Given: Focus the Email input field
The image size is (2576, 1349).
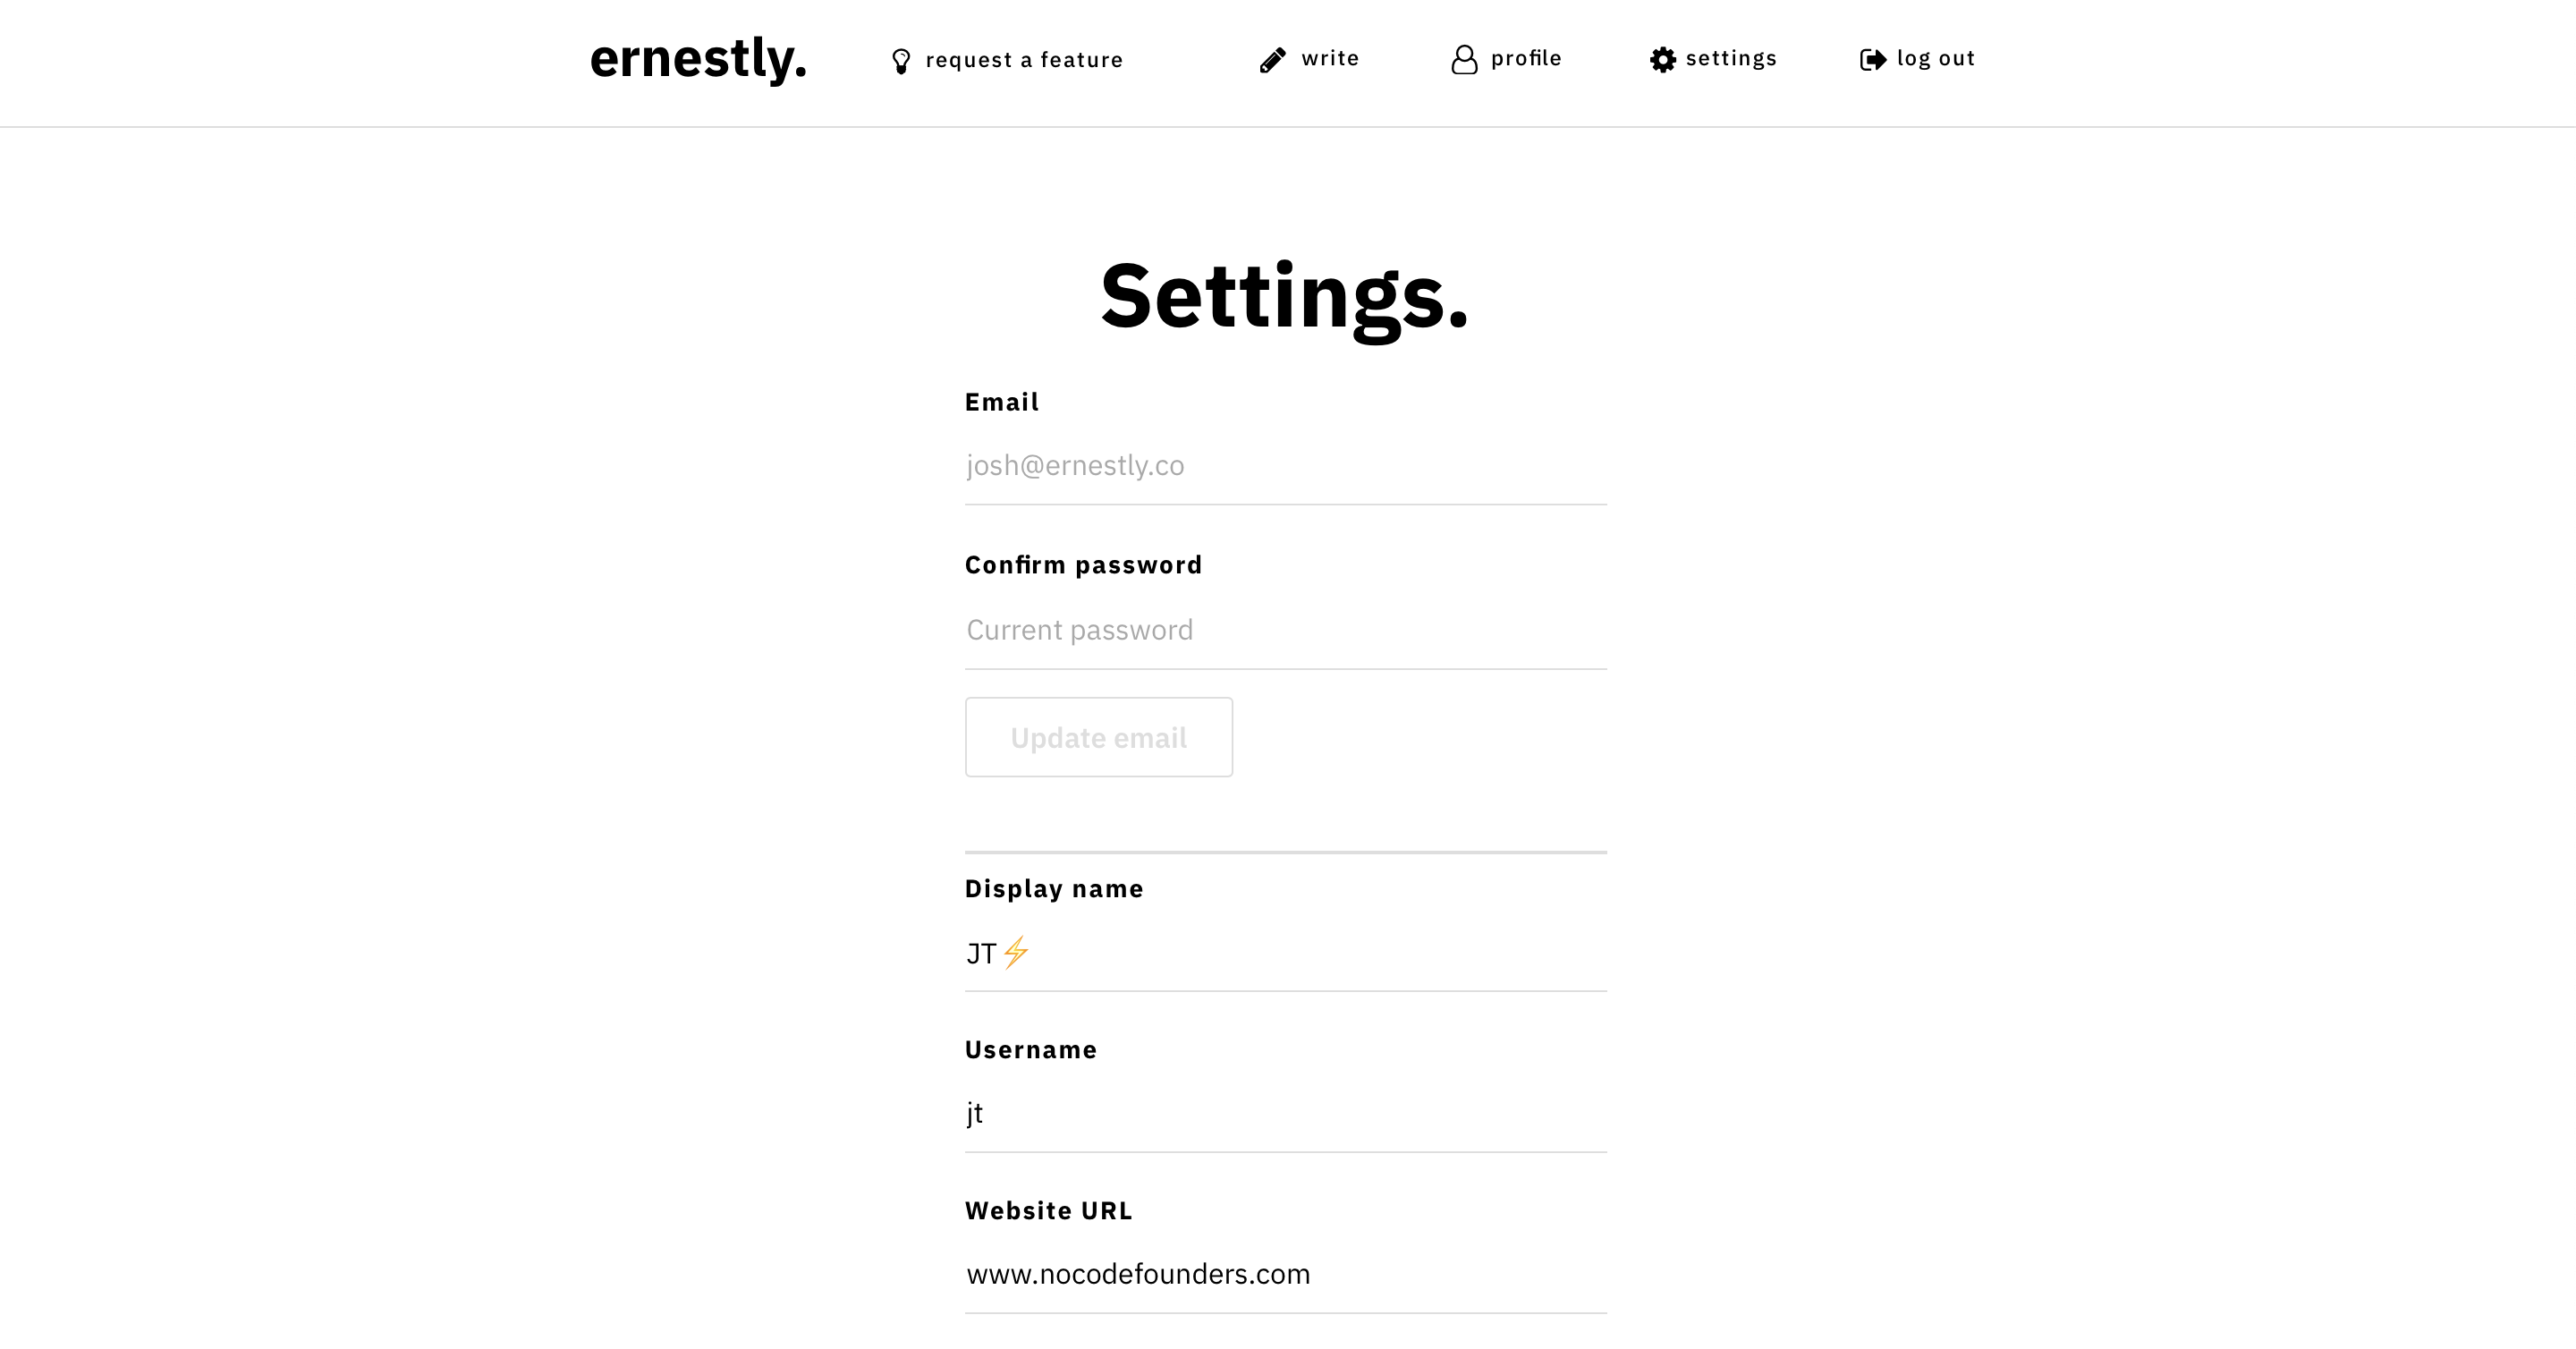Looking at the screenshot, I should [x=1285, y=465].
